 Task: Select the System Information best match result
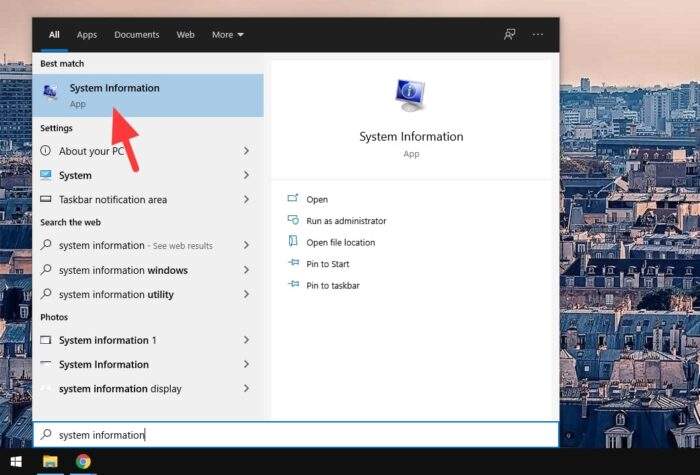pyautogui.click(x=148, y=95)
